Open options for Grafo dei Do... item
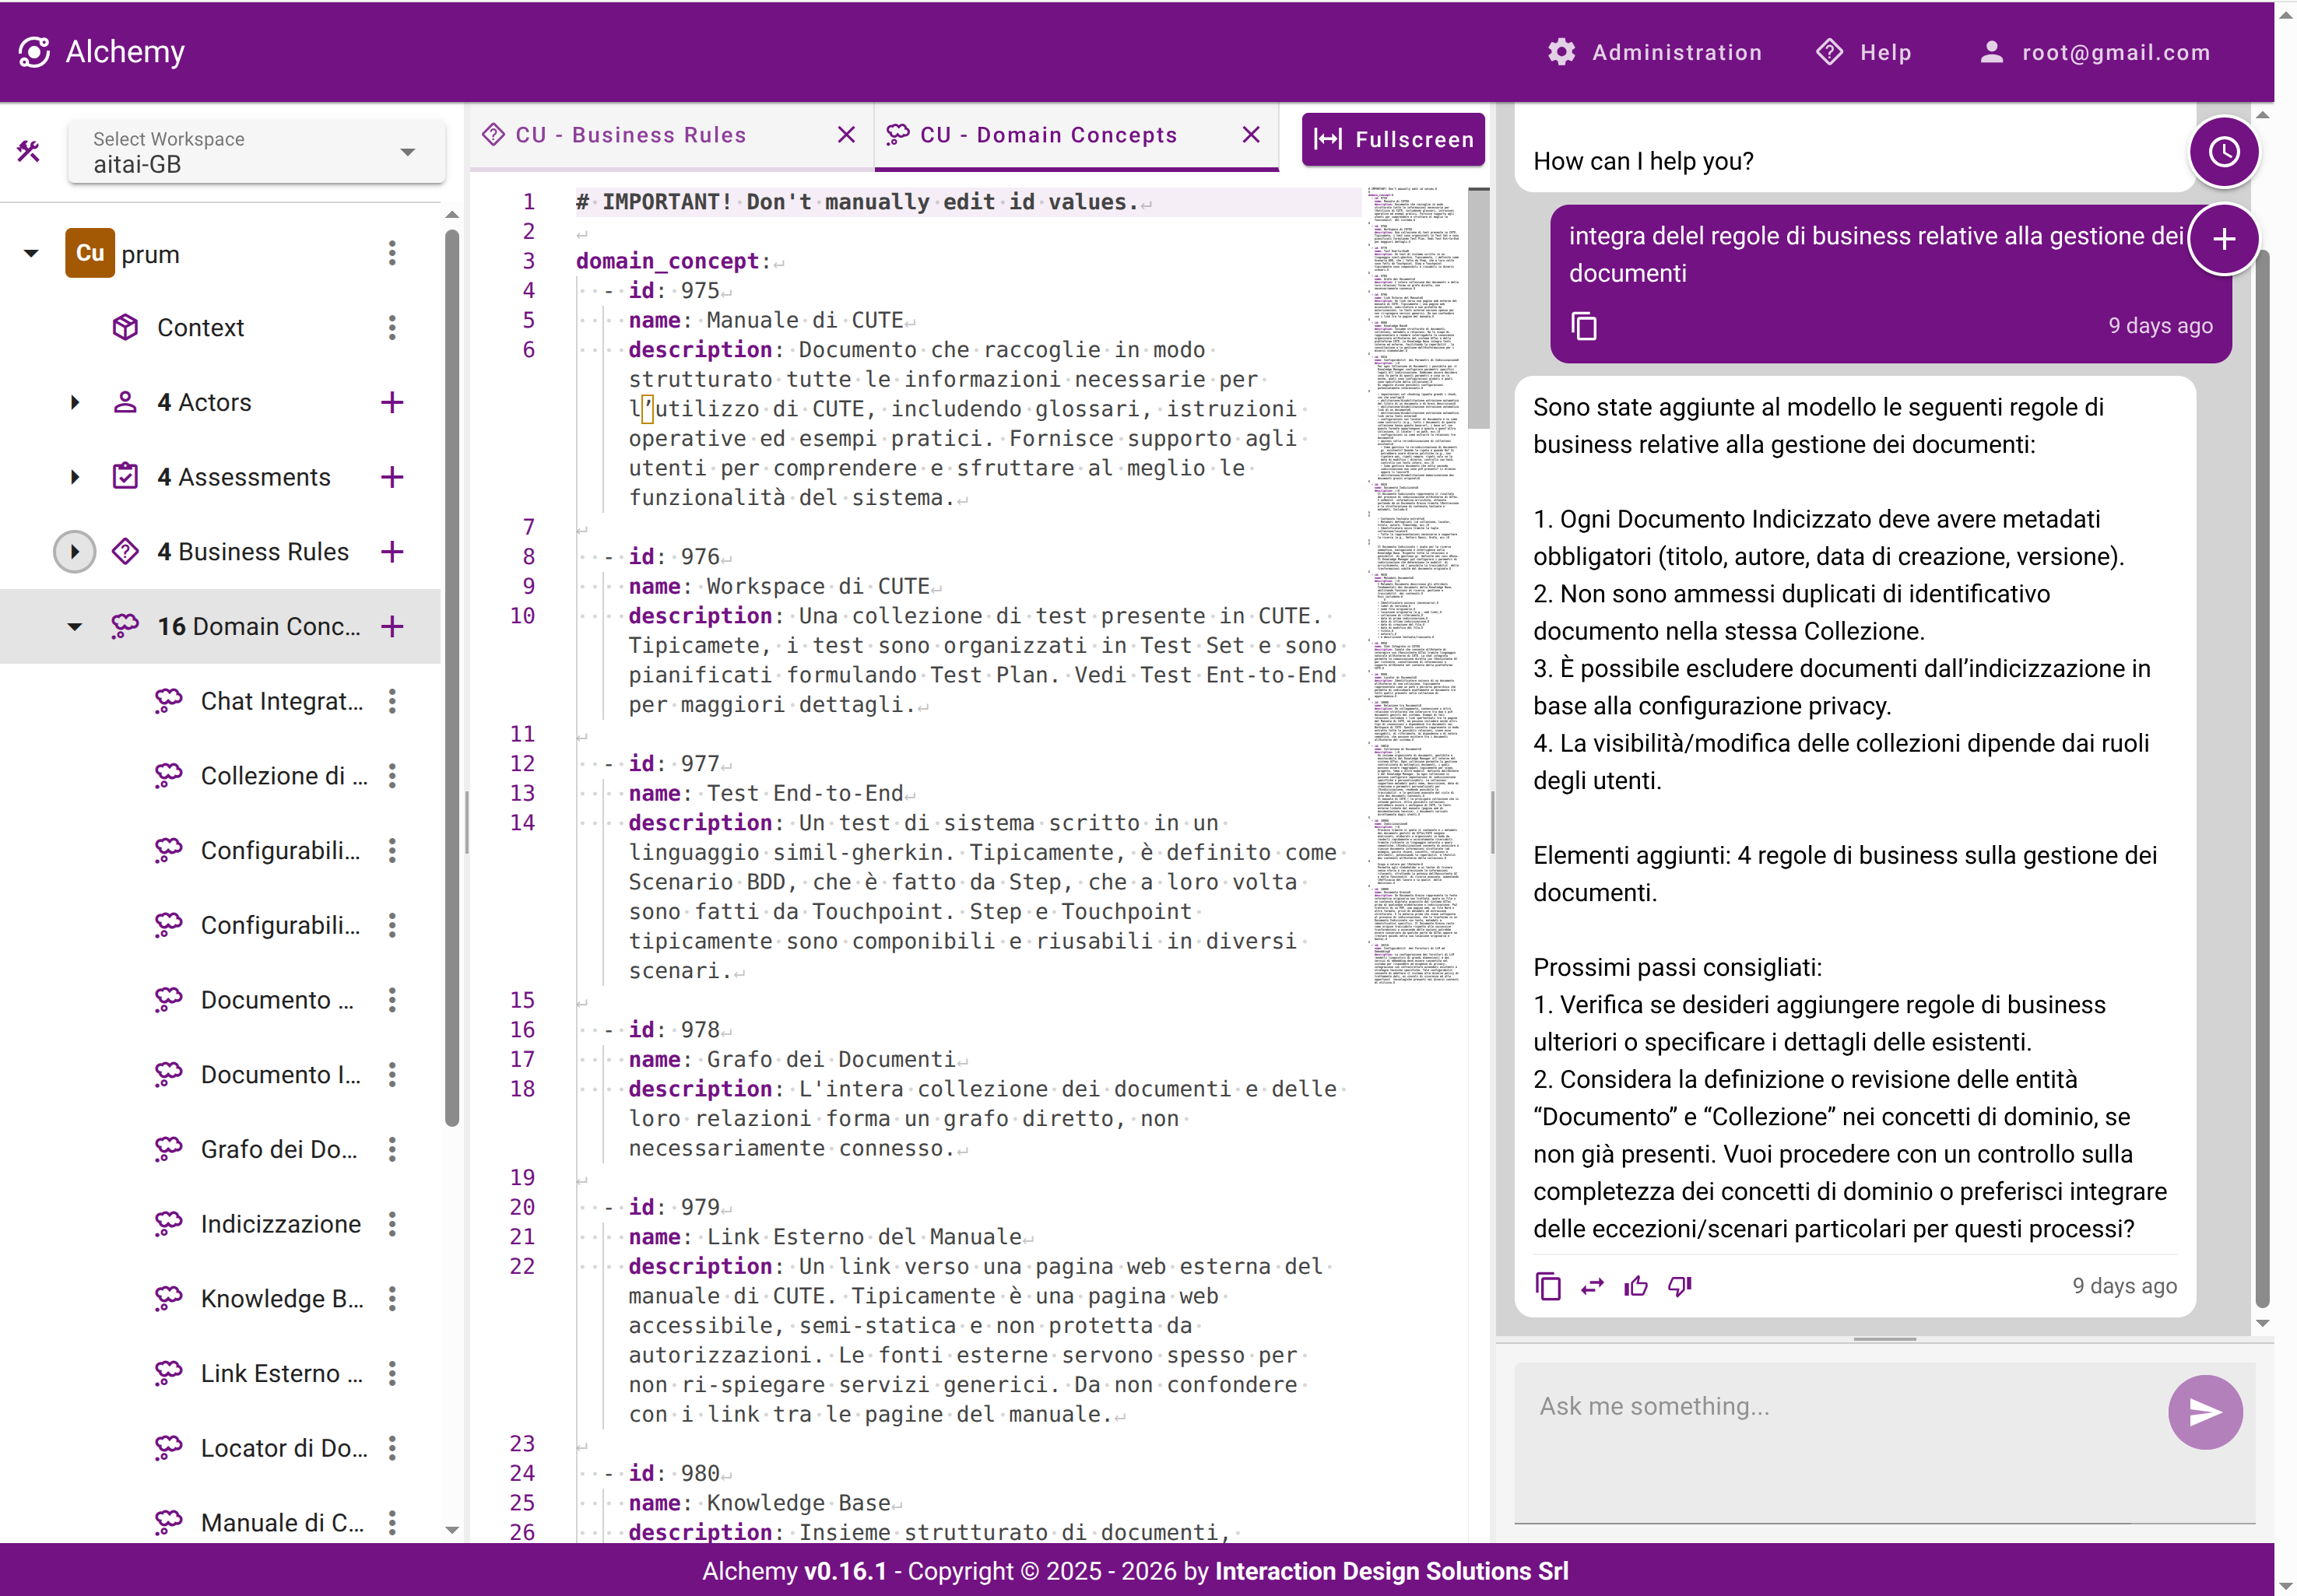 pyautogui.click(x=392, y=1150)
